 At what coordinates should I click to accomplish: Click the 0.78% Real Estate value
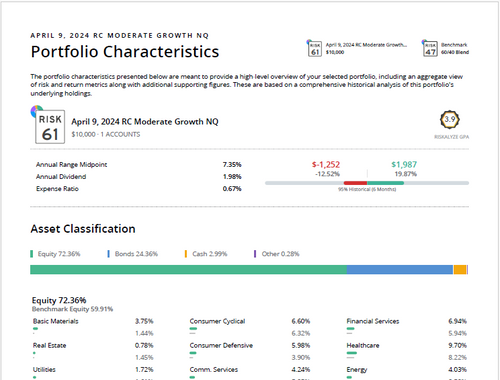(144, 346)
